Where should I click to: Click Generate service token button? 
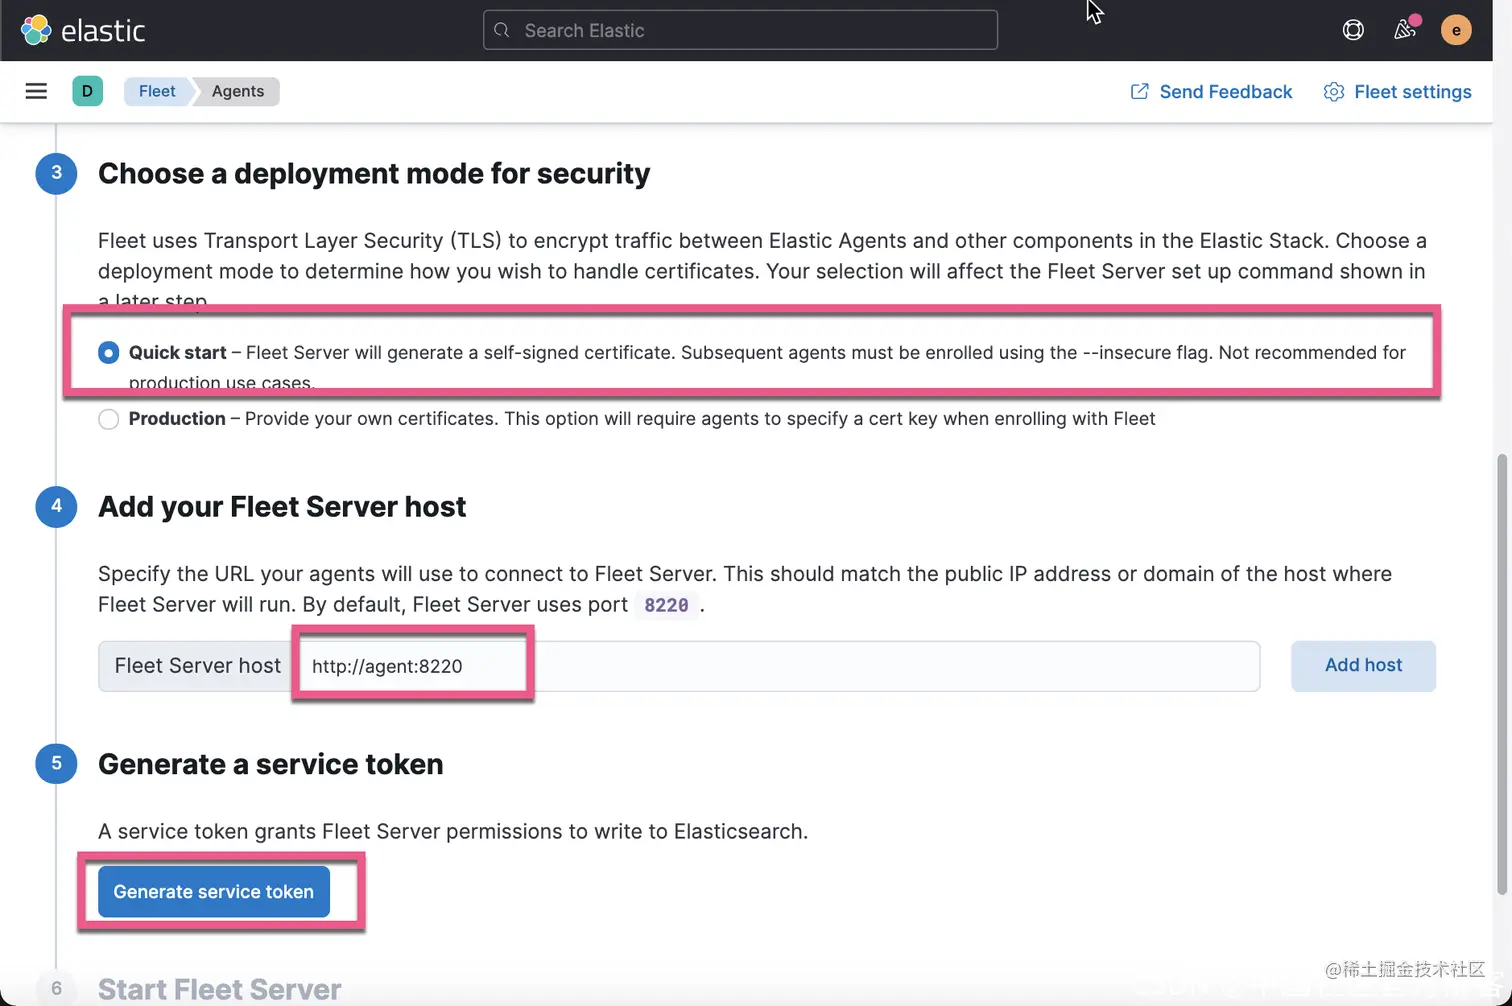214,892
